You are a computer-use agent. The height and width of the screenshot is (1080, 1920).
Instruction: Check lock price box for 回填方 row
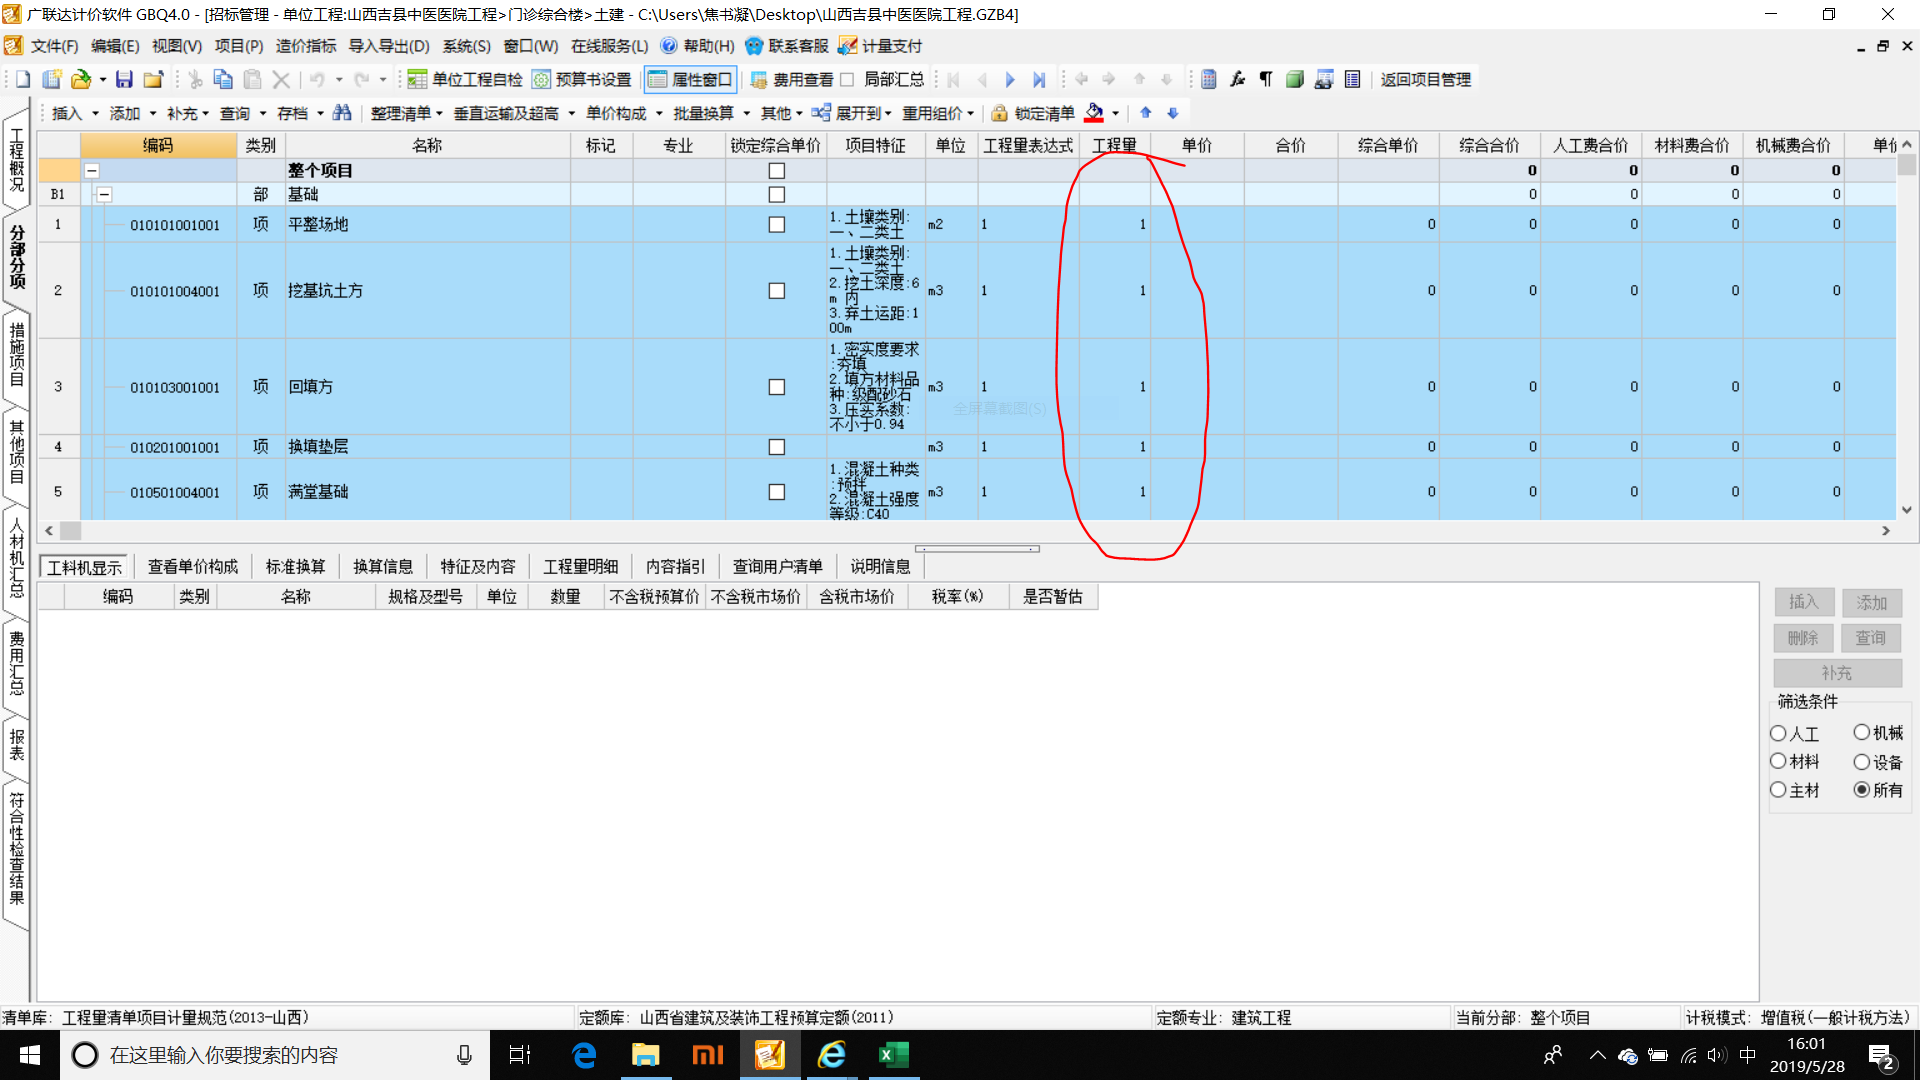tap(777, 387)
